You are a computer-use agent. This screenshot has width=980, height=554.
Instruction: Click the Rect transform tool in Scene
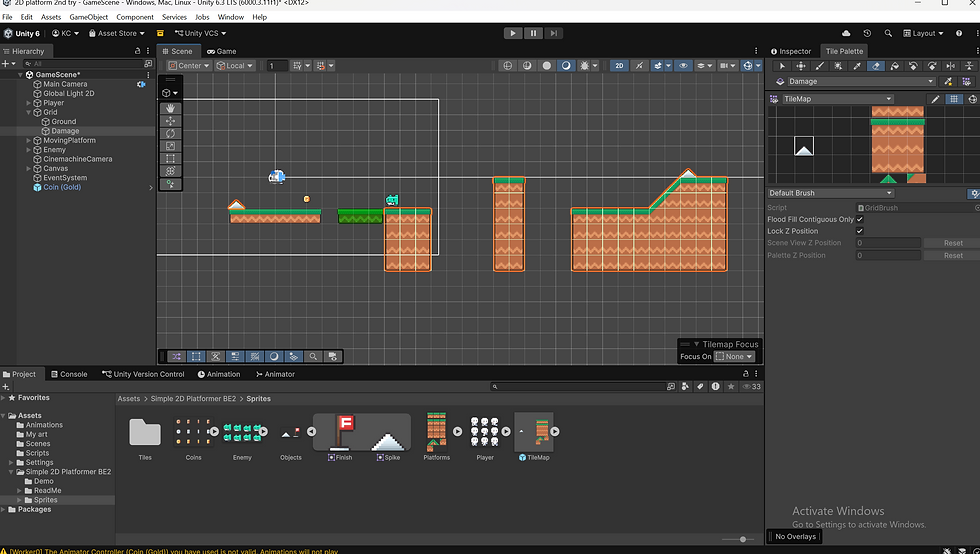pos(170,159)
